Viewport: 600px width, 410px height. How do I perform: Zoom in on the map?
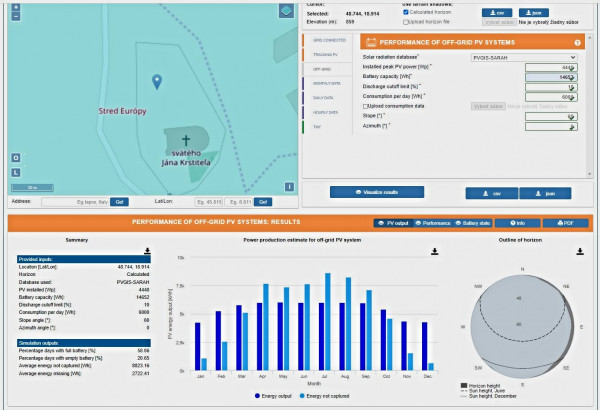tap(16, 7)
